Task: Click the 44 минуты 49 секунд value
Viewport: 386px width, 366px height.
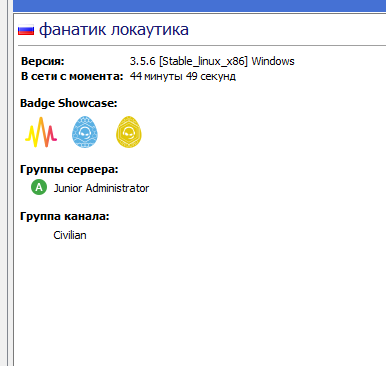Action: click(x=183, y=76)
